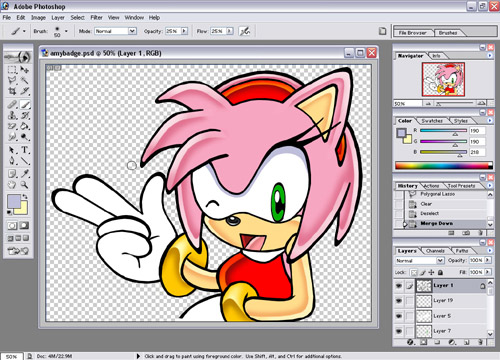The image size is (500, 360).
Task: Switch to Quick Mask mode
Action: tap(24, 226)
